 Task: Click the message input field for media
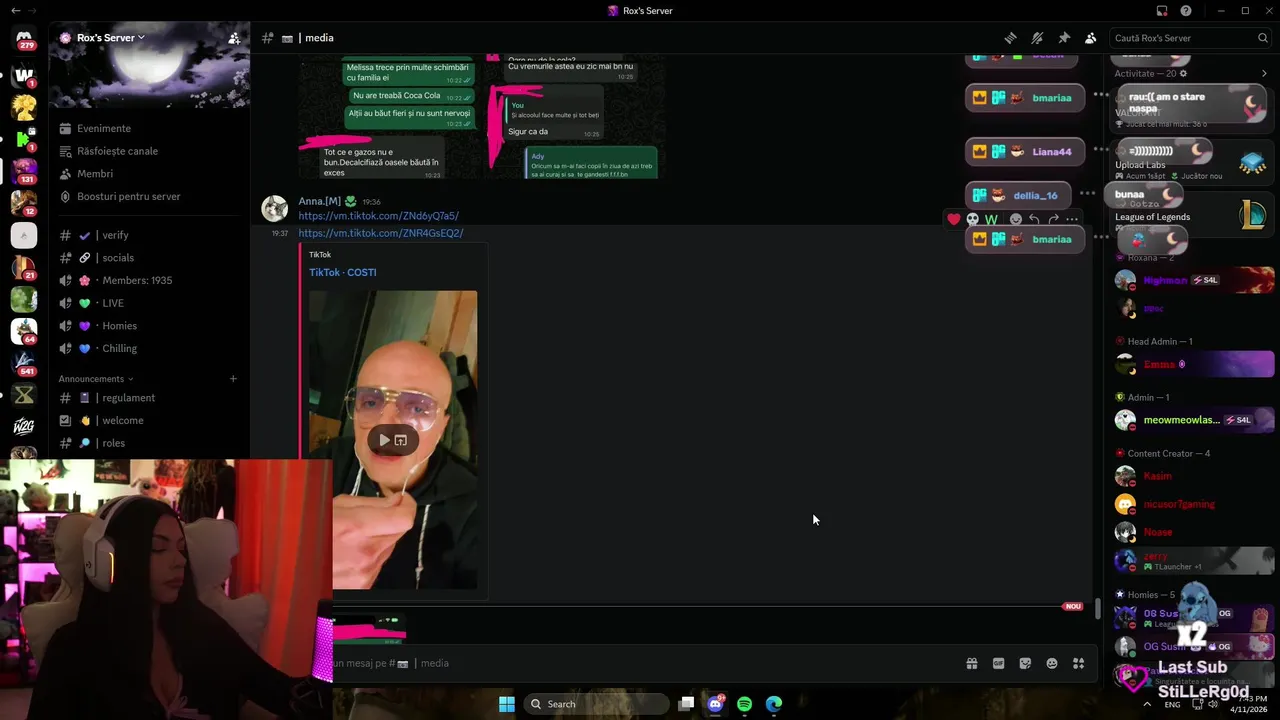(640, 663)
